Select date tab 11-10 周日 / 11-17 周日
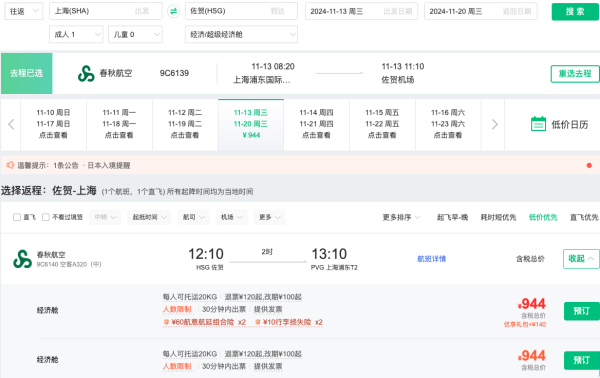 click(x=53, y=124)
